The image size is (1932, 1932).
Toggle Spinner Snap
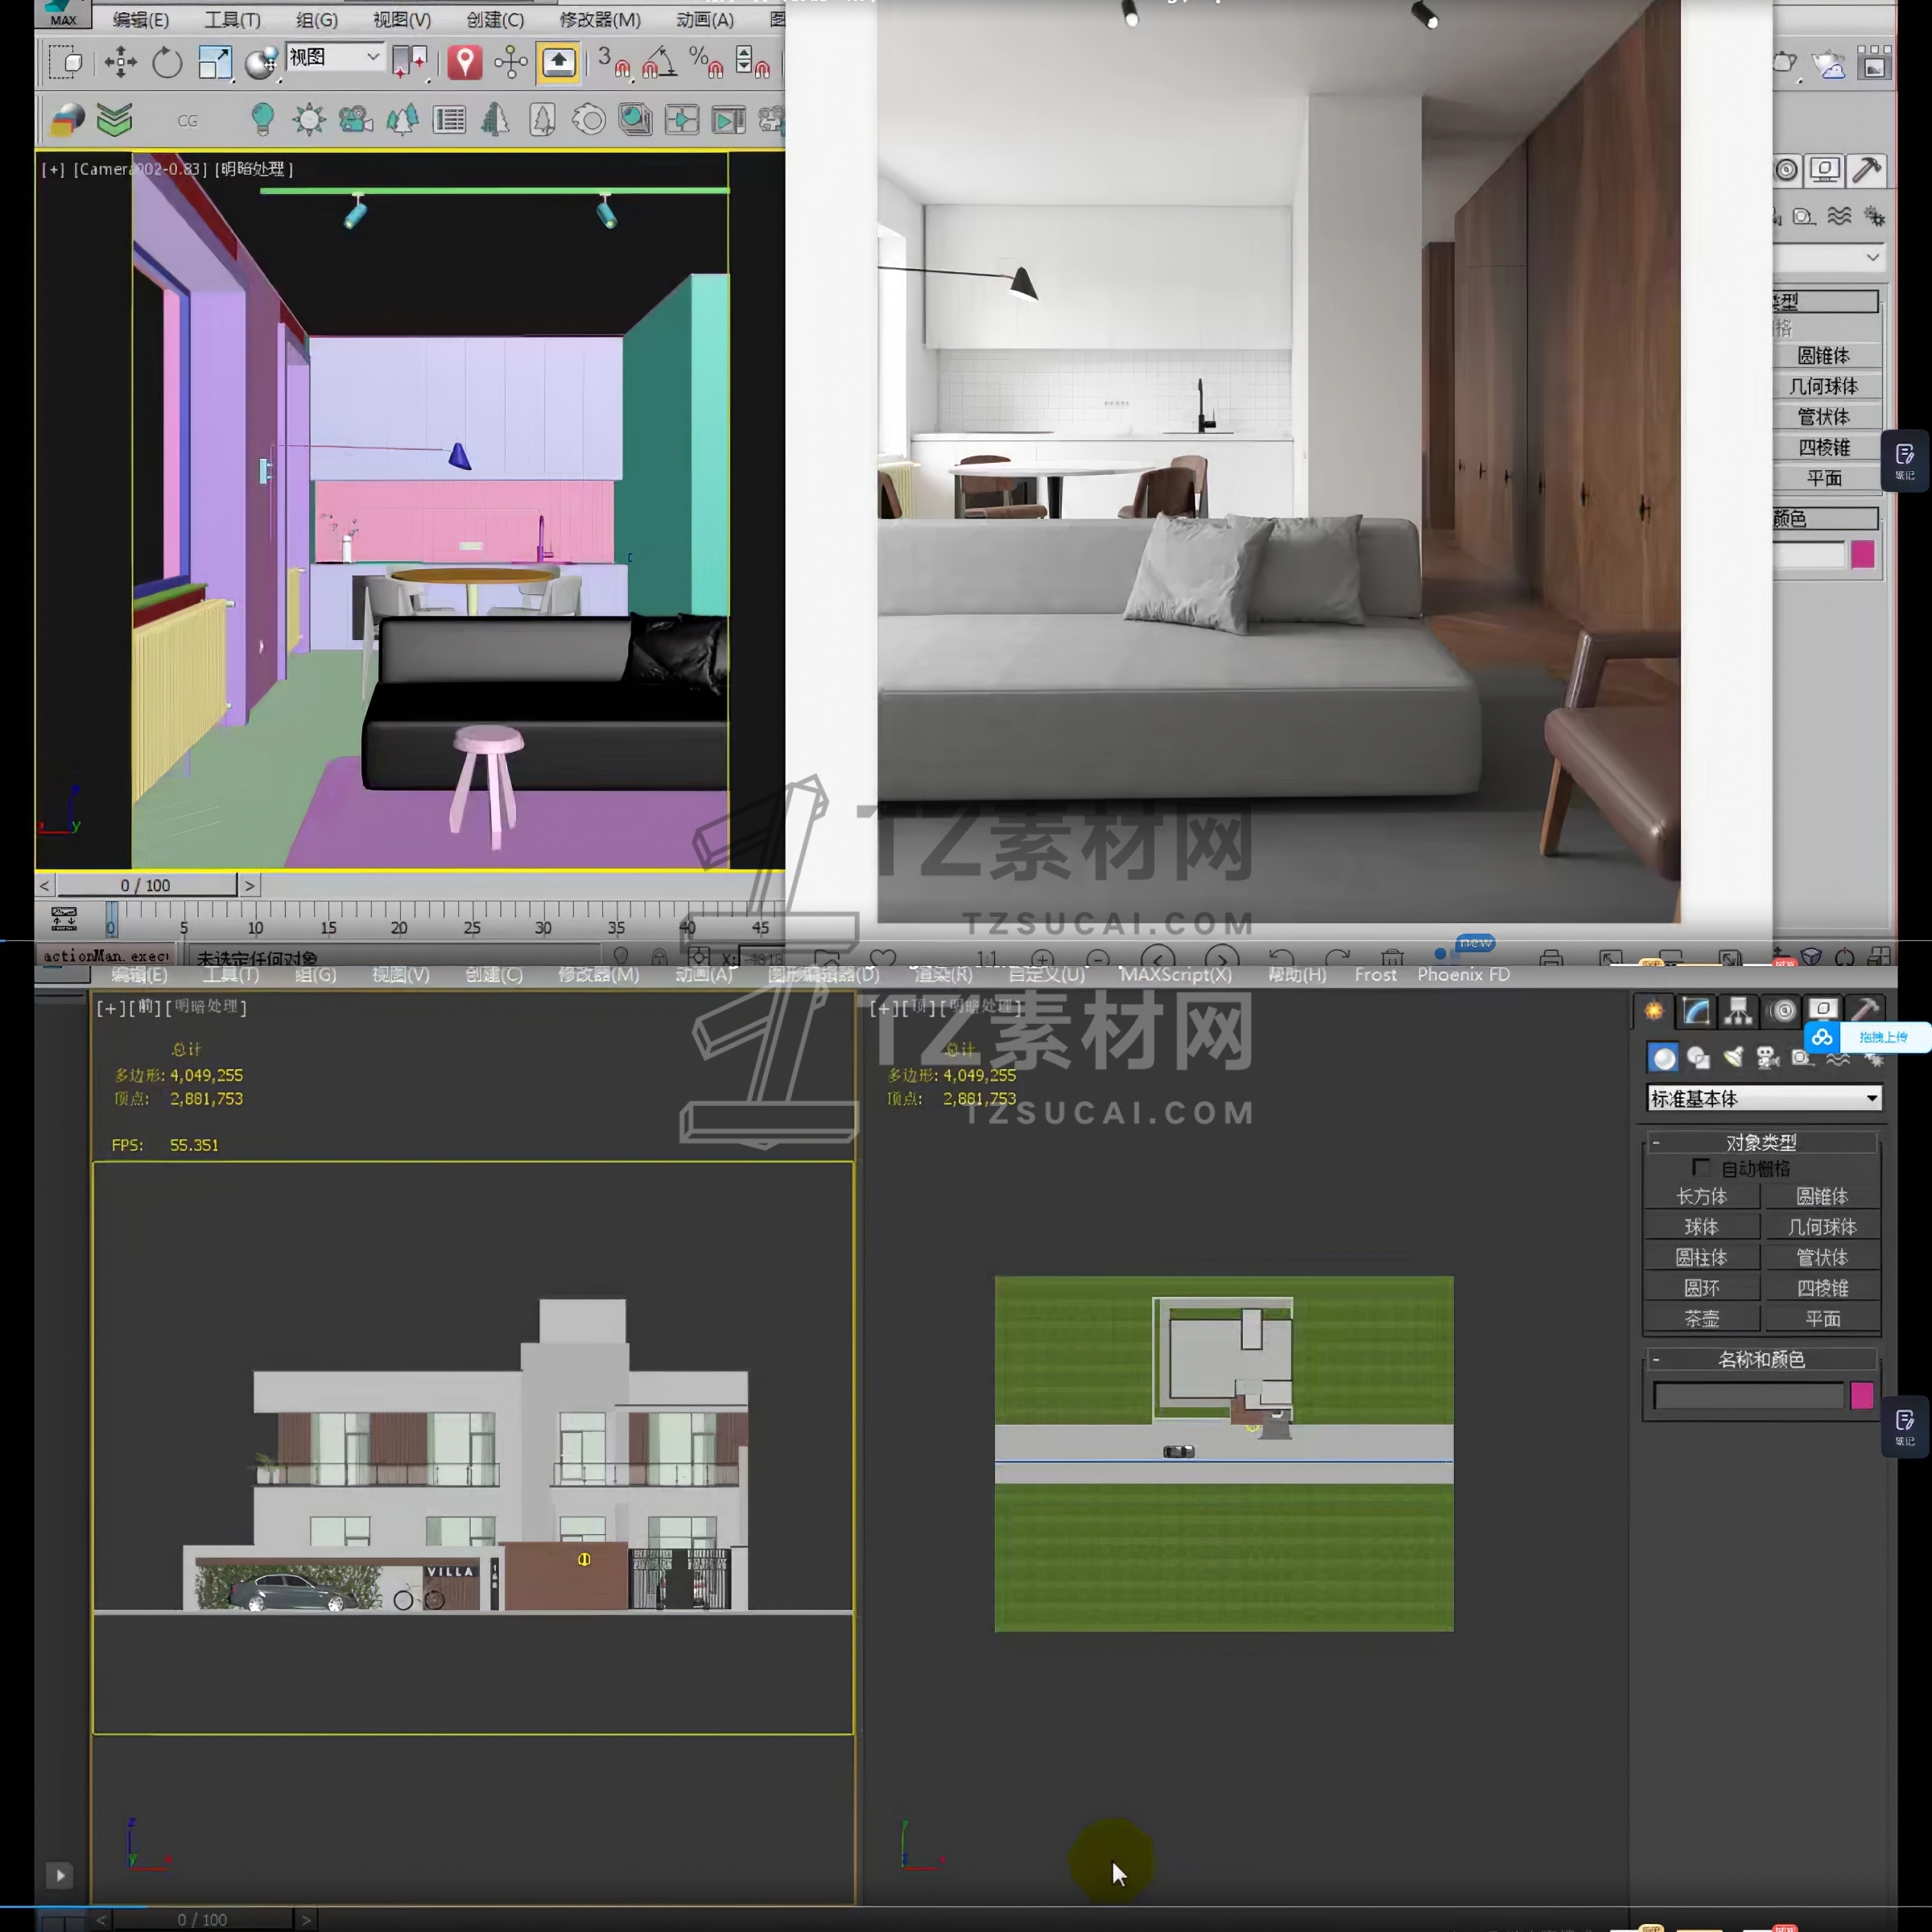point(752,62)
